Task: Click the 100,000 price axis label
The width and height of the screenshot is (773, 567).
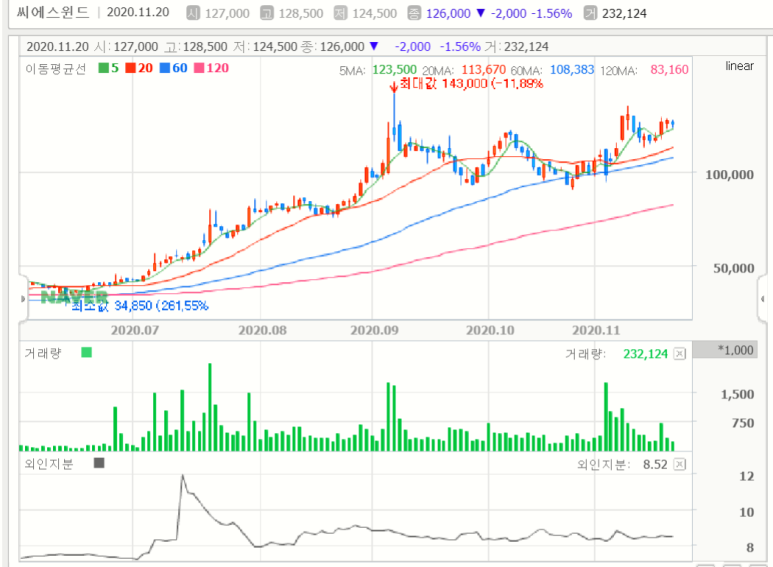Action: [729, 175]
